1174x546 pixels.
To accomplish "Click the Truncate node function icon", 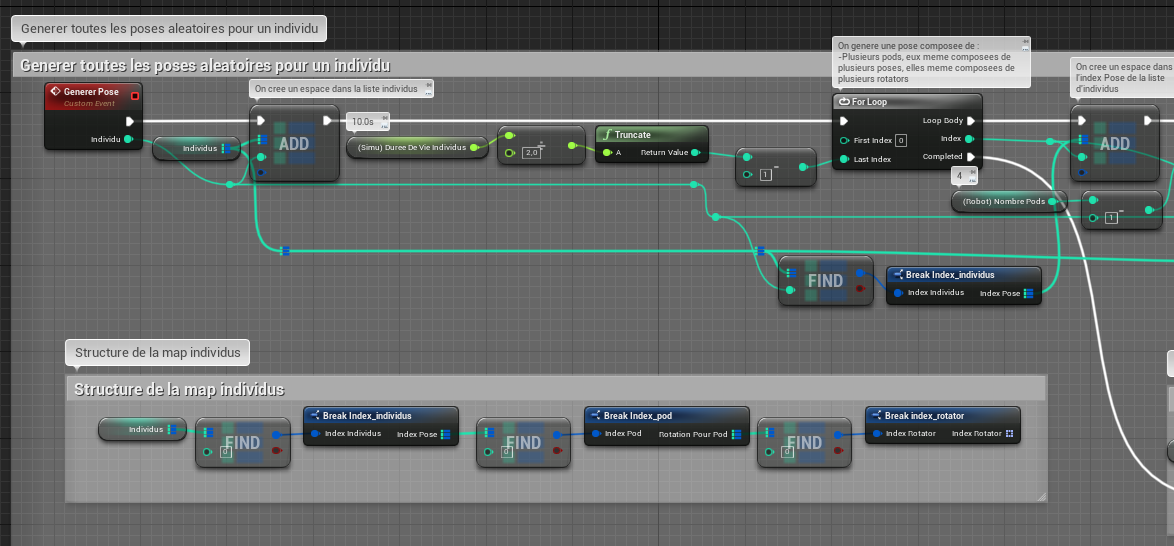I will coord(607,134).
